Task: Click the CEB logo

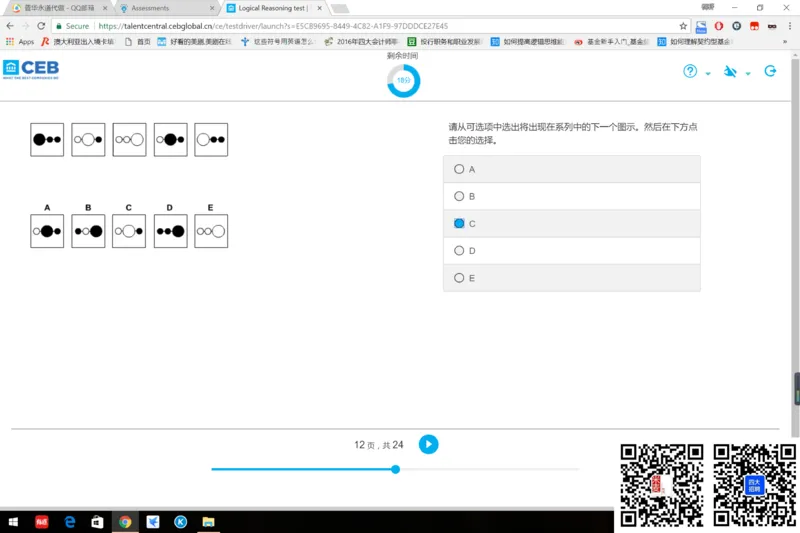Action: (31, 69)
